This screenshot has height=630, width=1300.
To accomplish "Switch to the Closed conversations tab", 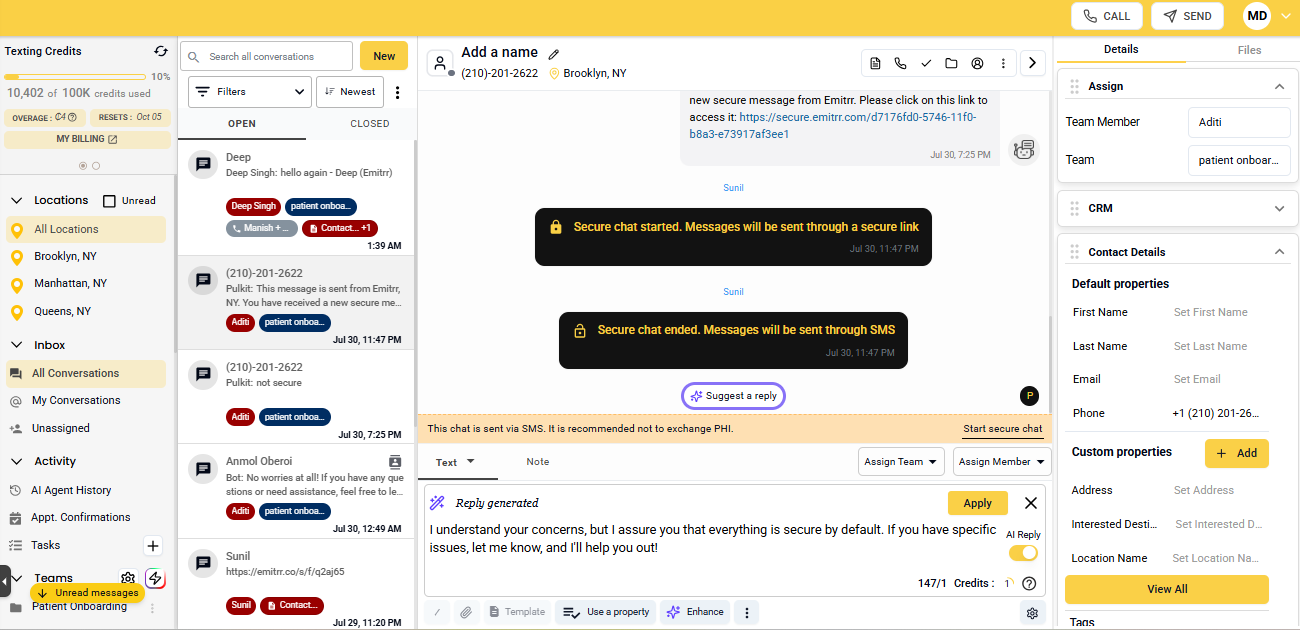I will [369, 124].
